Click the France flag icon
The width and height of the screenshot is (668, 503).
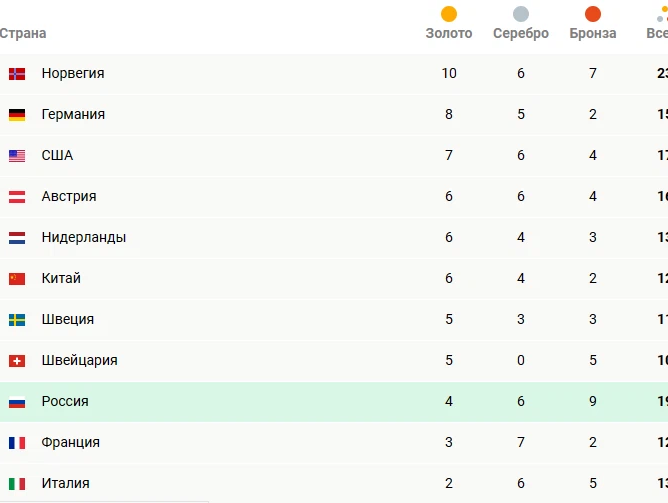point(17,443)
